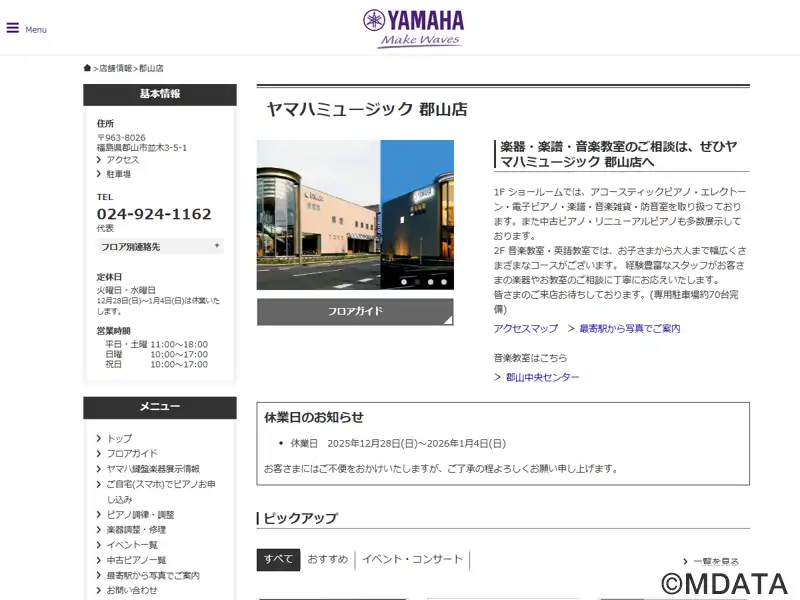This screenshot has height=600, width=800.
Task: Open フロアガイド in sidebar menu
Action: click(x=132, y=454)
